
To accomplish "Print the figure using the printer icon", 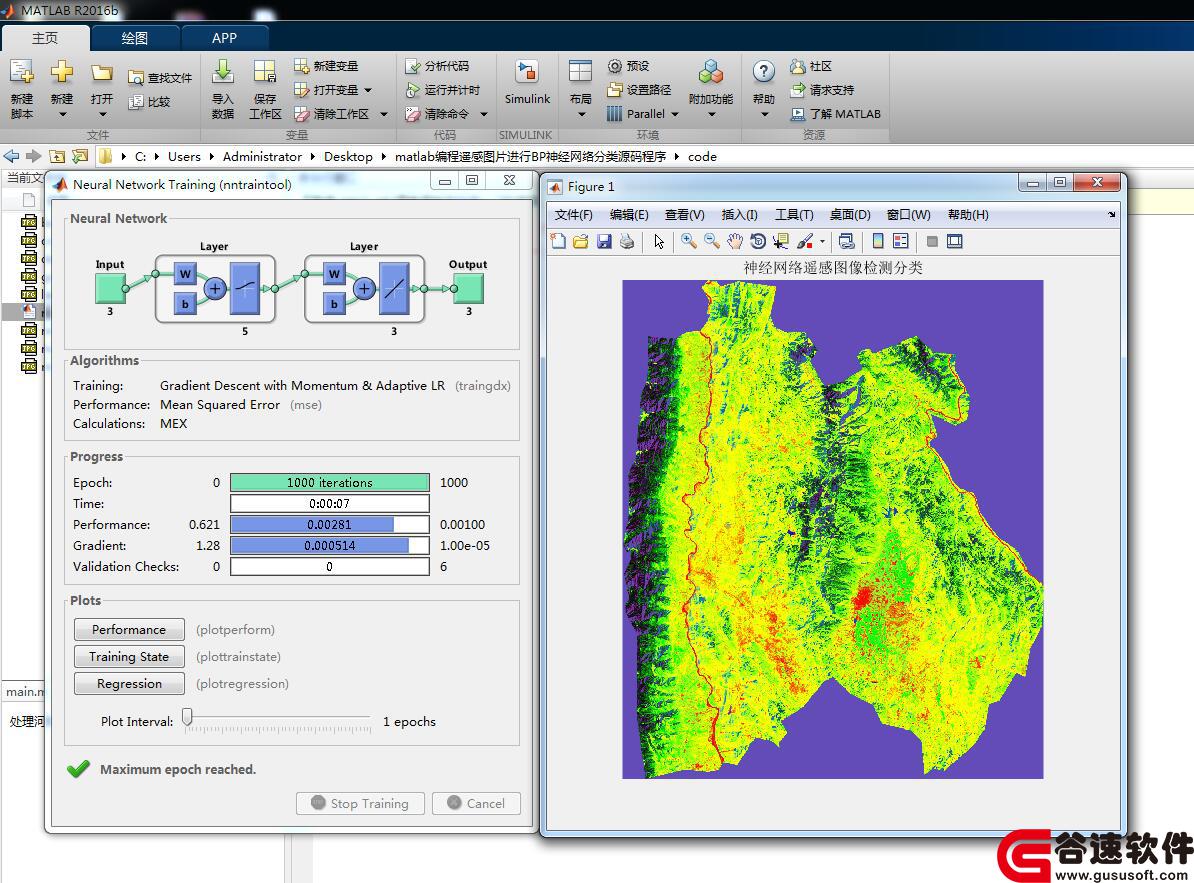I will coord(627,241).
